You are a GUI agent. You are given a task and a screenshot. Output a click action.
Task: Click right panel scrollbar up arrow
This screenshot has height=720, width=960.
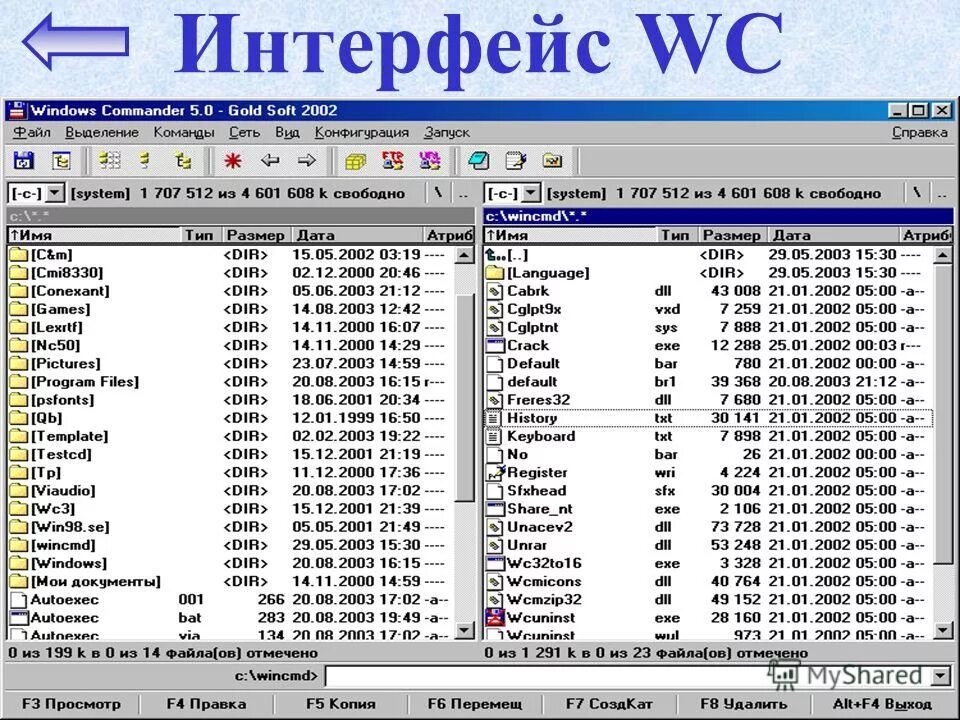click(x=943, y=255)
